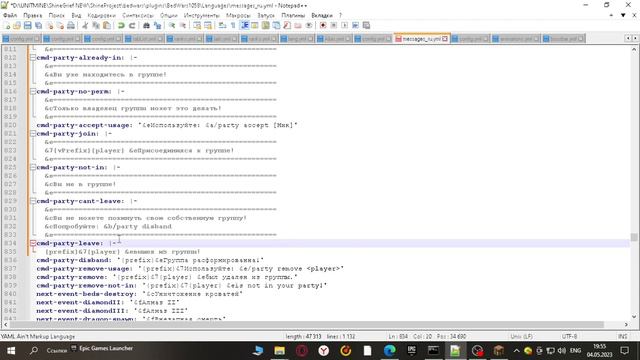Open the Макросы menu

coord(238,15)
